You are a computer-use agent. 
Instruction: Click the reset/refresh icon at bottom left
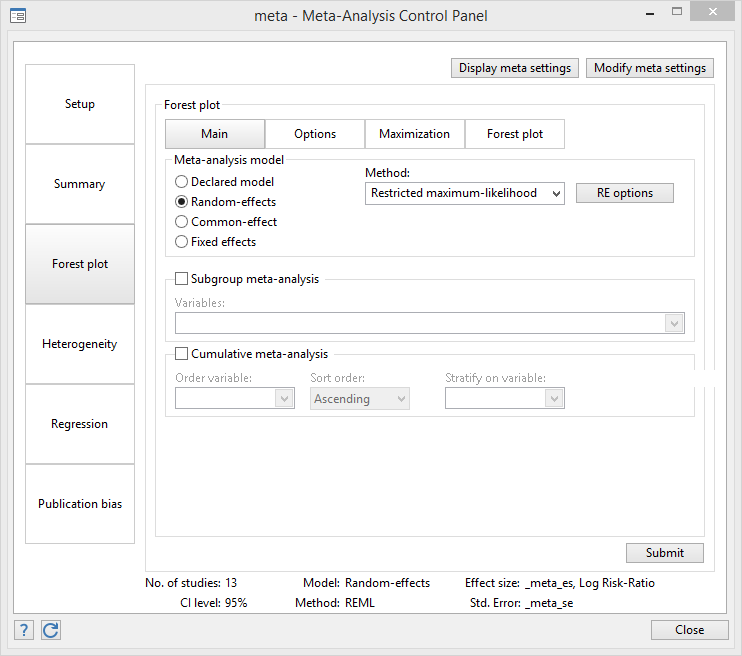50,630
